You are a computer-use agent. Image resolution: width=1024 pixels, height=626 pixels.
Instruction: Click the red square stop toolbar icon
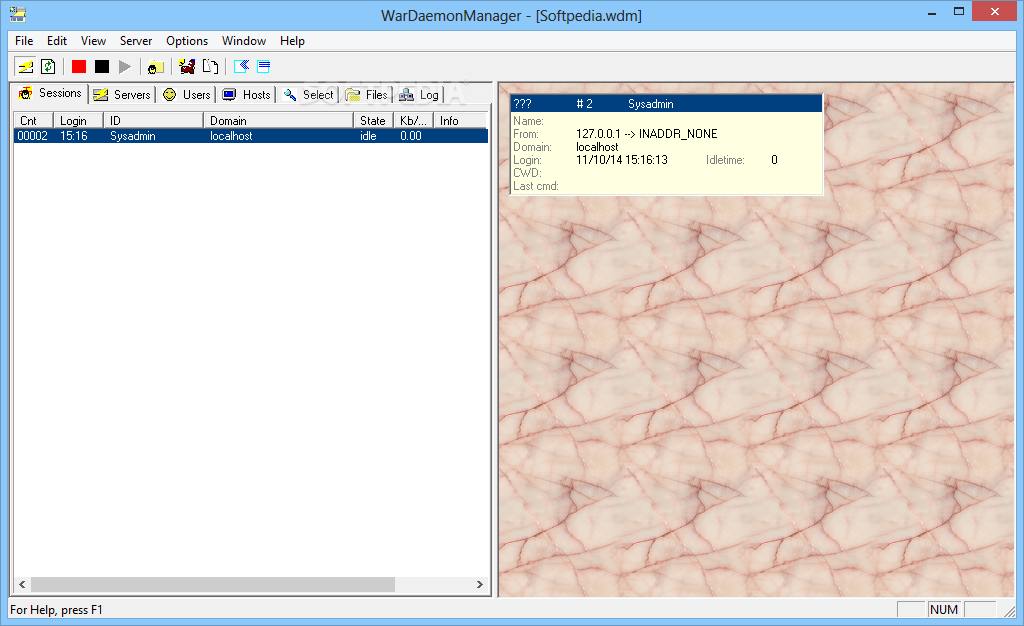tap(79, 67)
